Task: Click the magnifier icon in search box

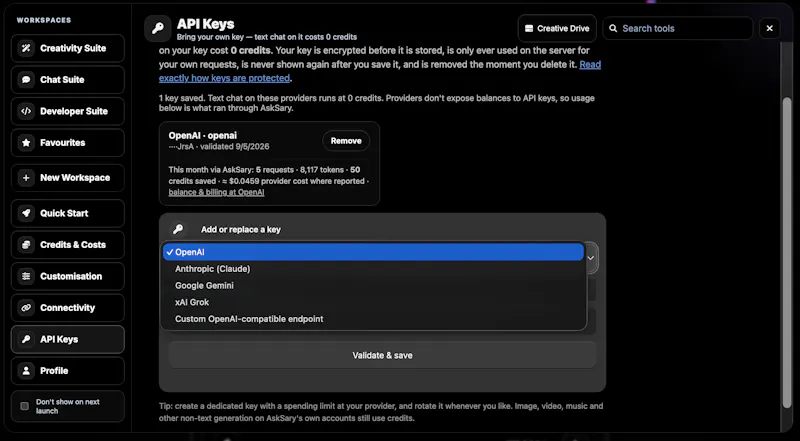Action: tap(613, 29)
